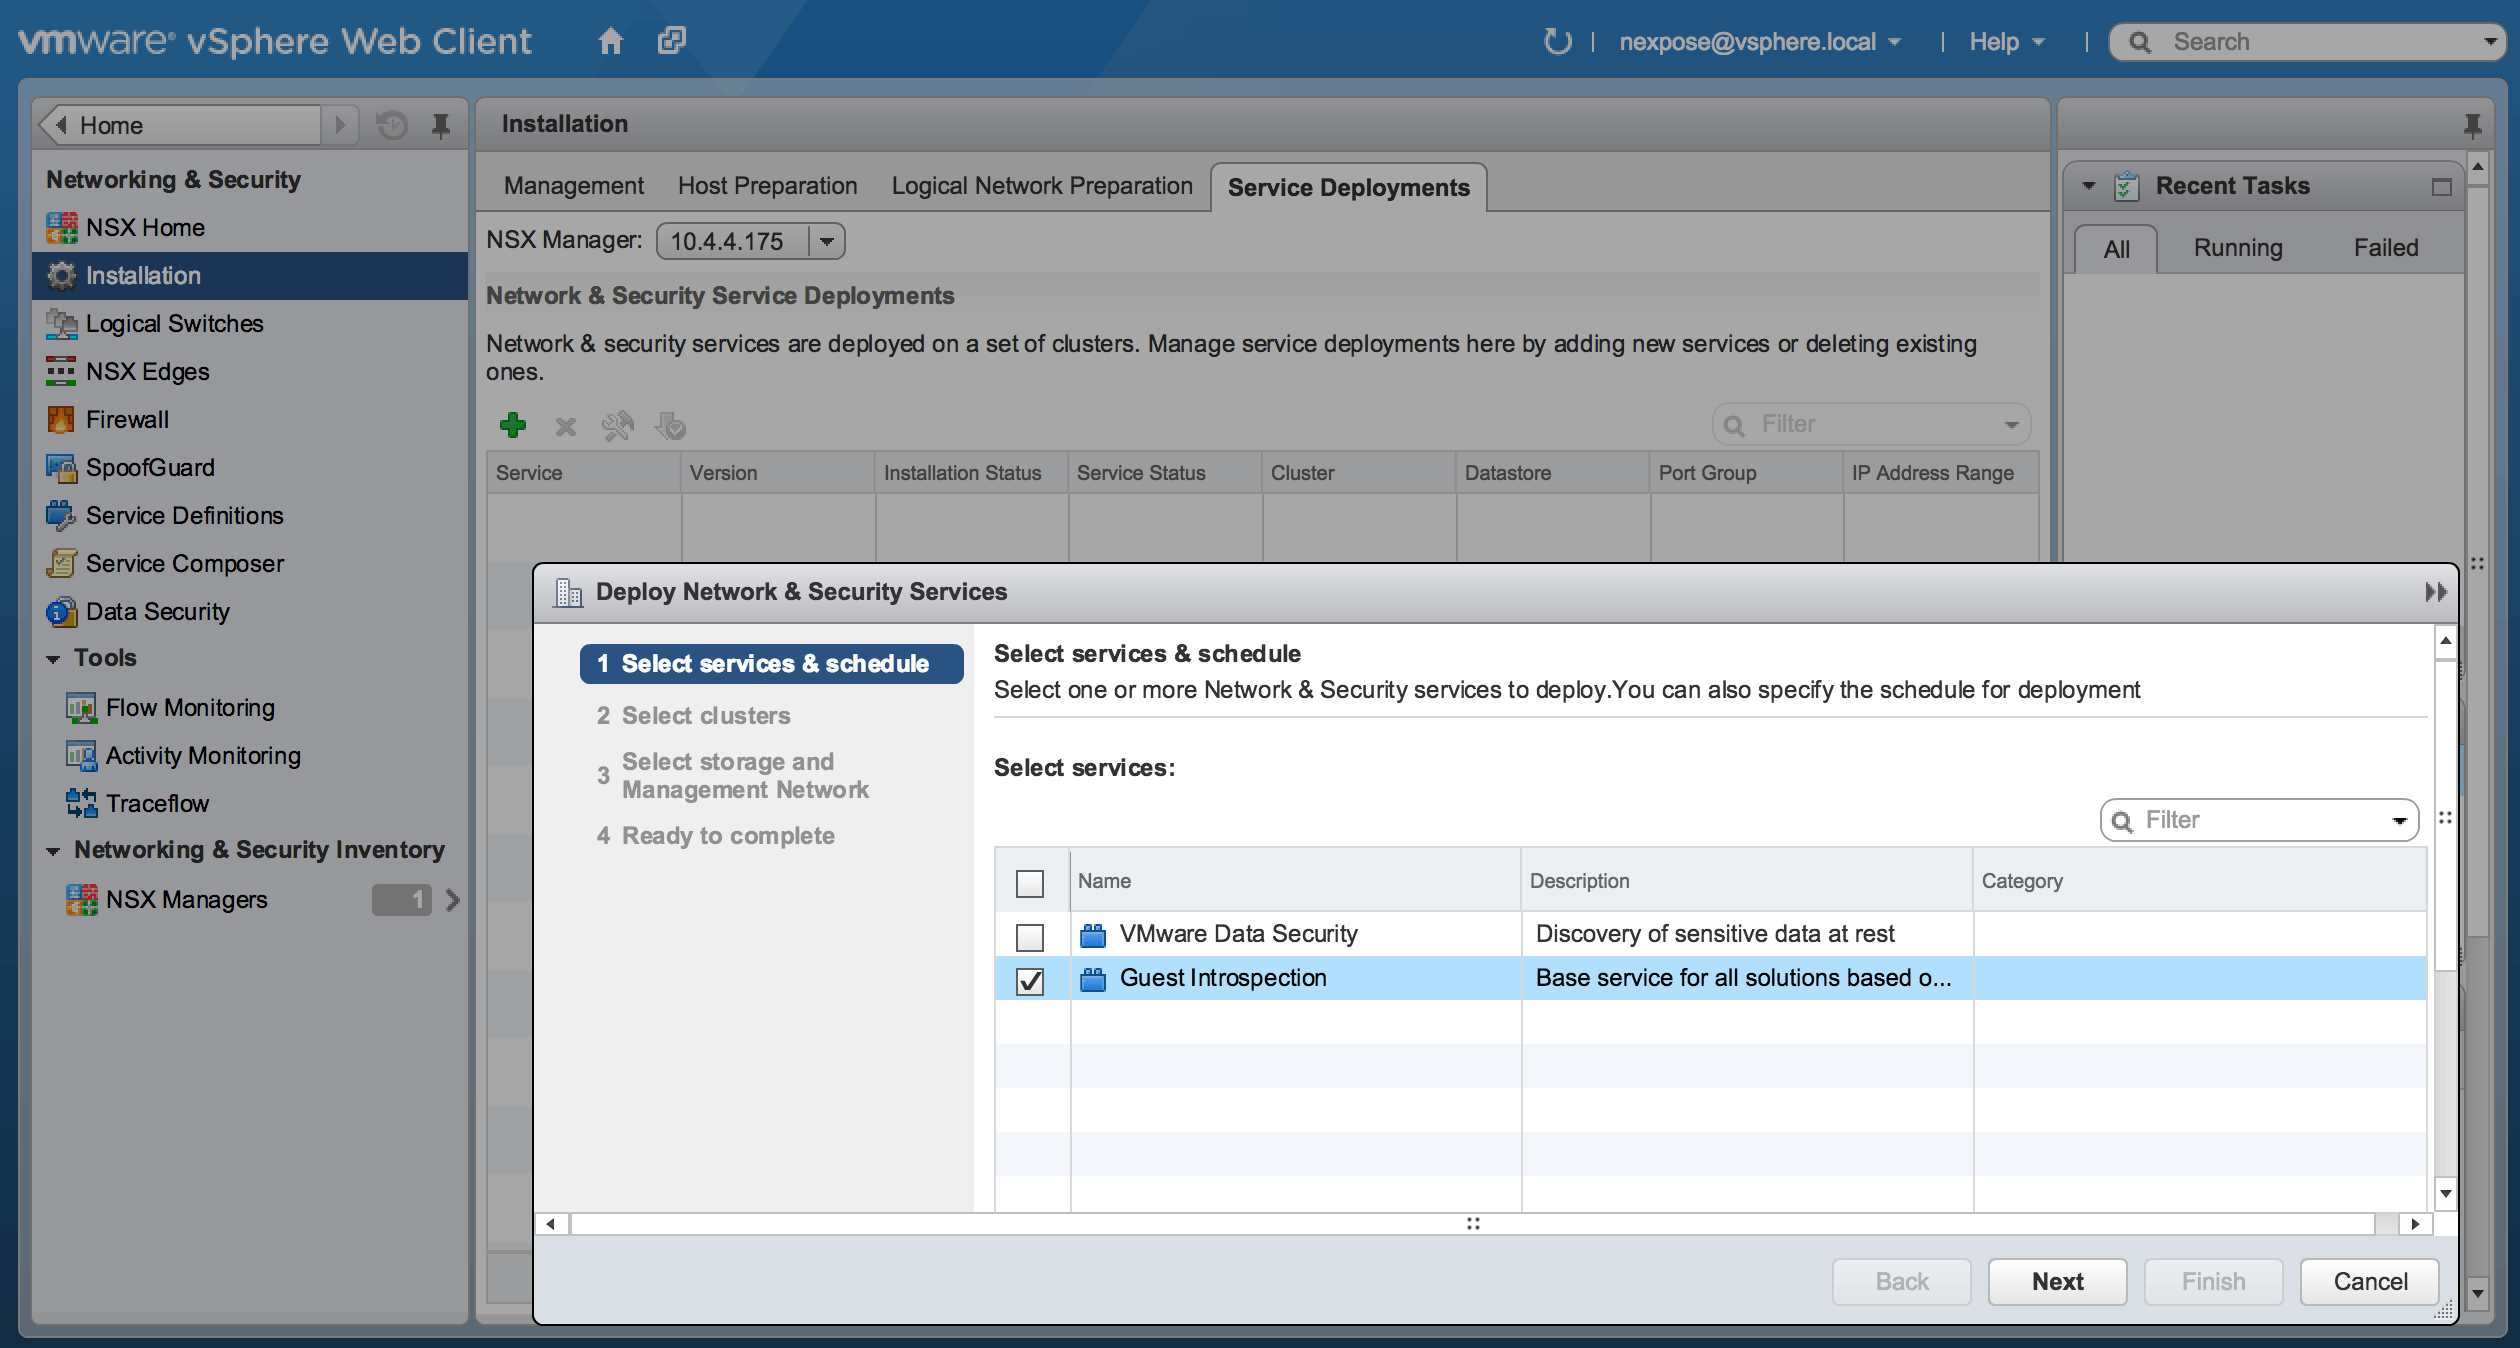Pin the Recent Tasks side panel
The image size is (2520, 1348).
[2473, 125]
